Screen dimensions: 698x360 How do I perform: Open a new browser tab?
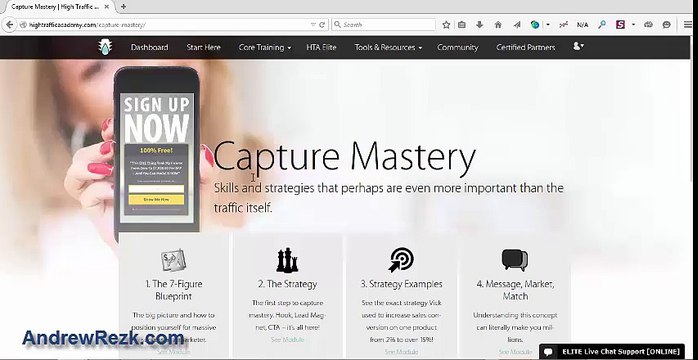tap(123, 7)
